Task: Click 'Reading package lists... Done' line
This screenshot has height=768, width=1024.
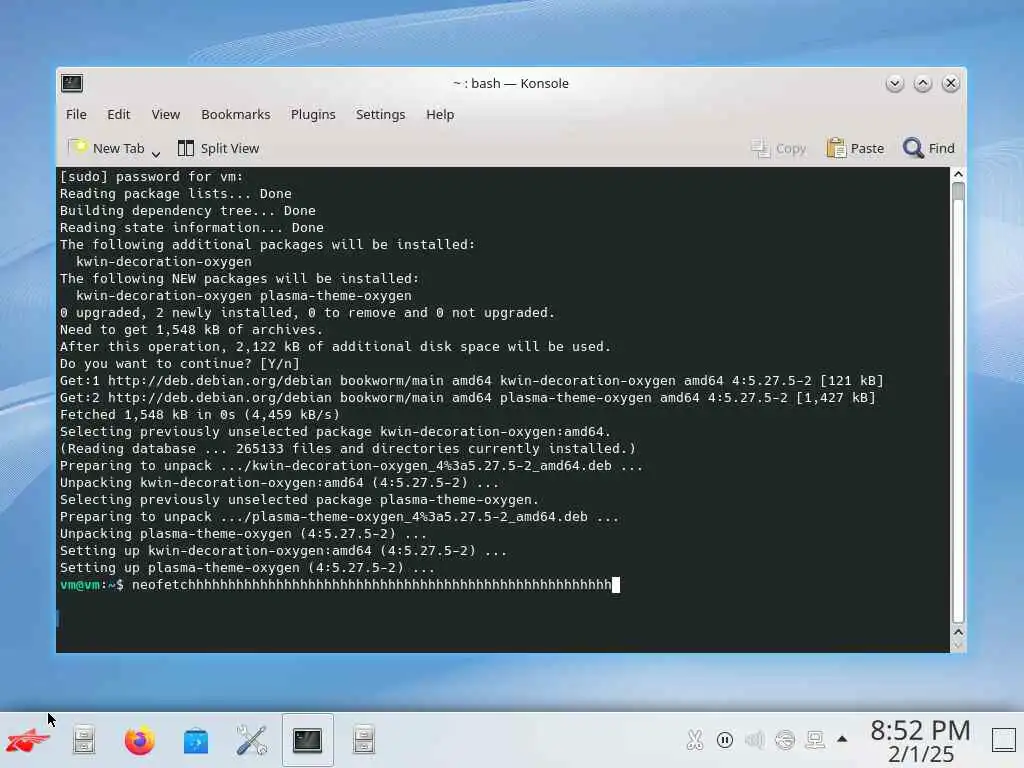Action: coord(176,193)
